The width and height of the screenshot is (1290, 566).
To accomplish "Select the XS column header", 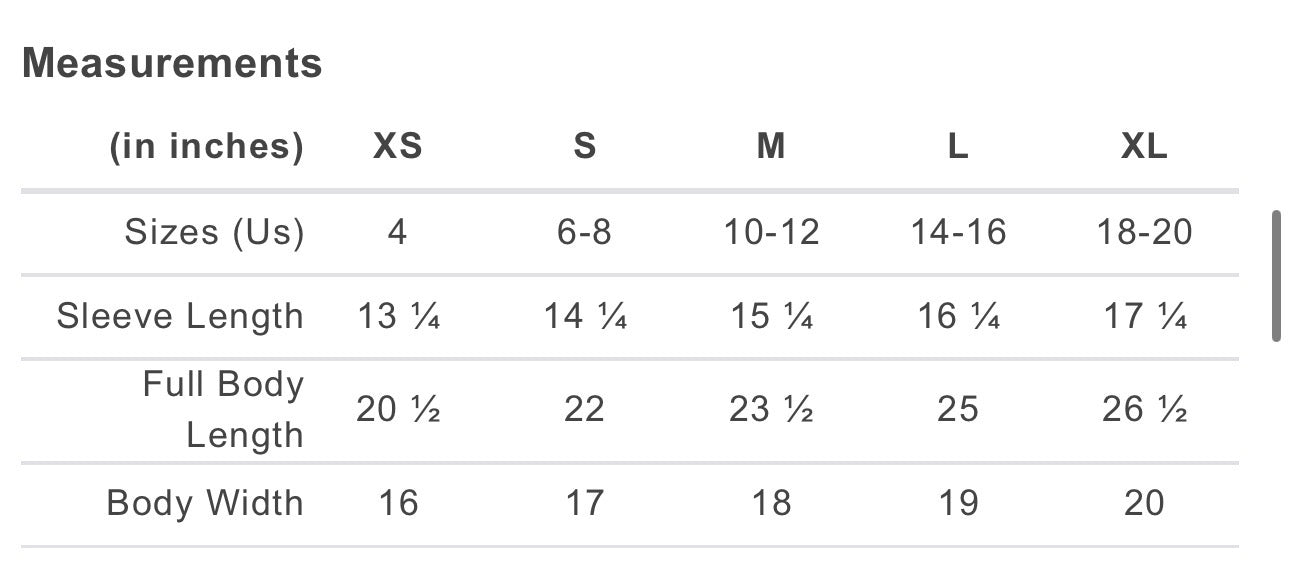I will pyautogui.click(x=398, y=147).
